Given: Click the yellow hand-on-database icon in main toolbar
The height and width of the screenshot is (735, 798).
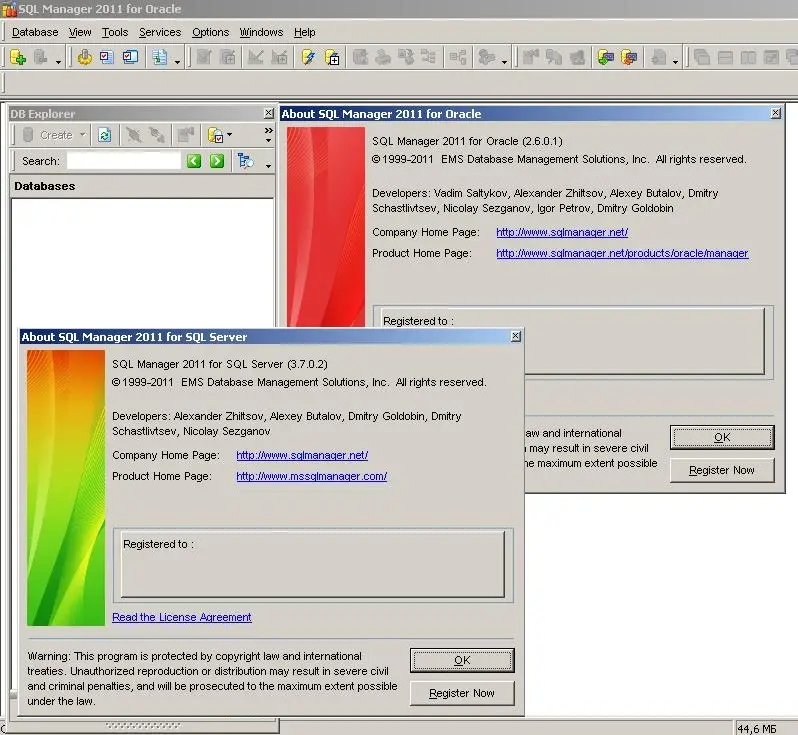Looking at the screenshot, I should [84, 57].
